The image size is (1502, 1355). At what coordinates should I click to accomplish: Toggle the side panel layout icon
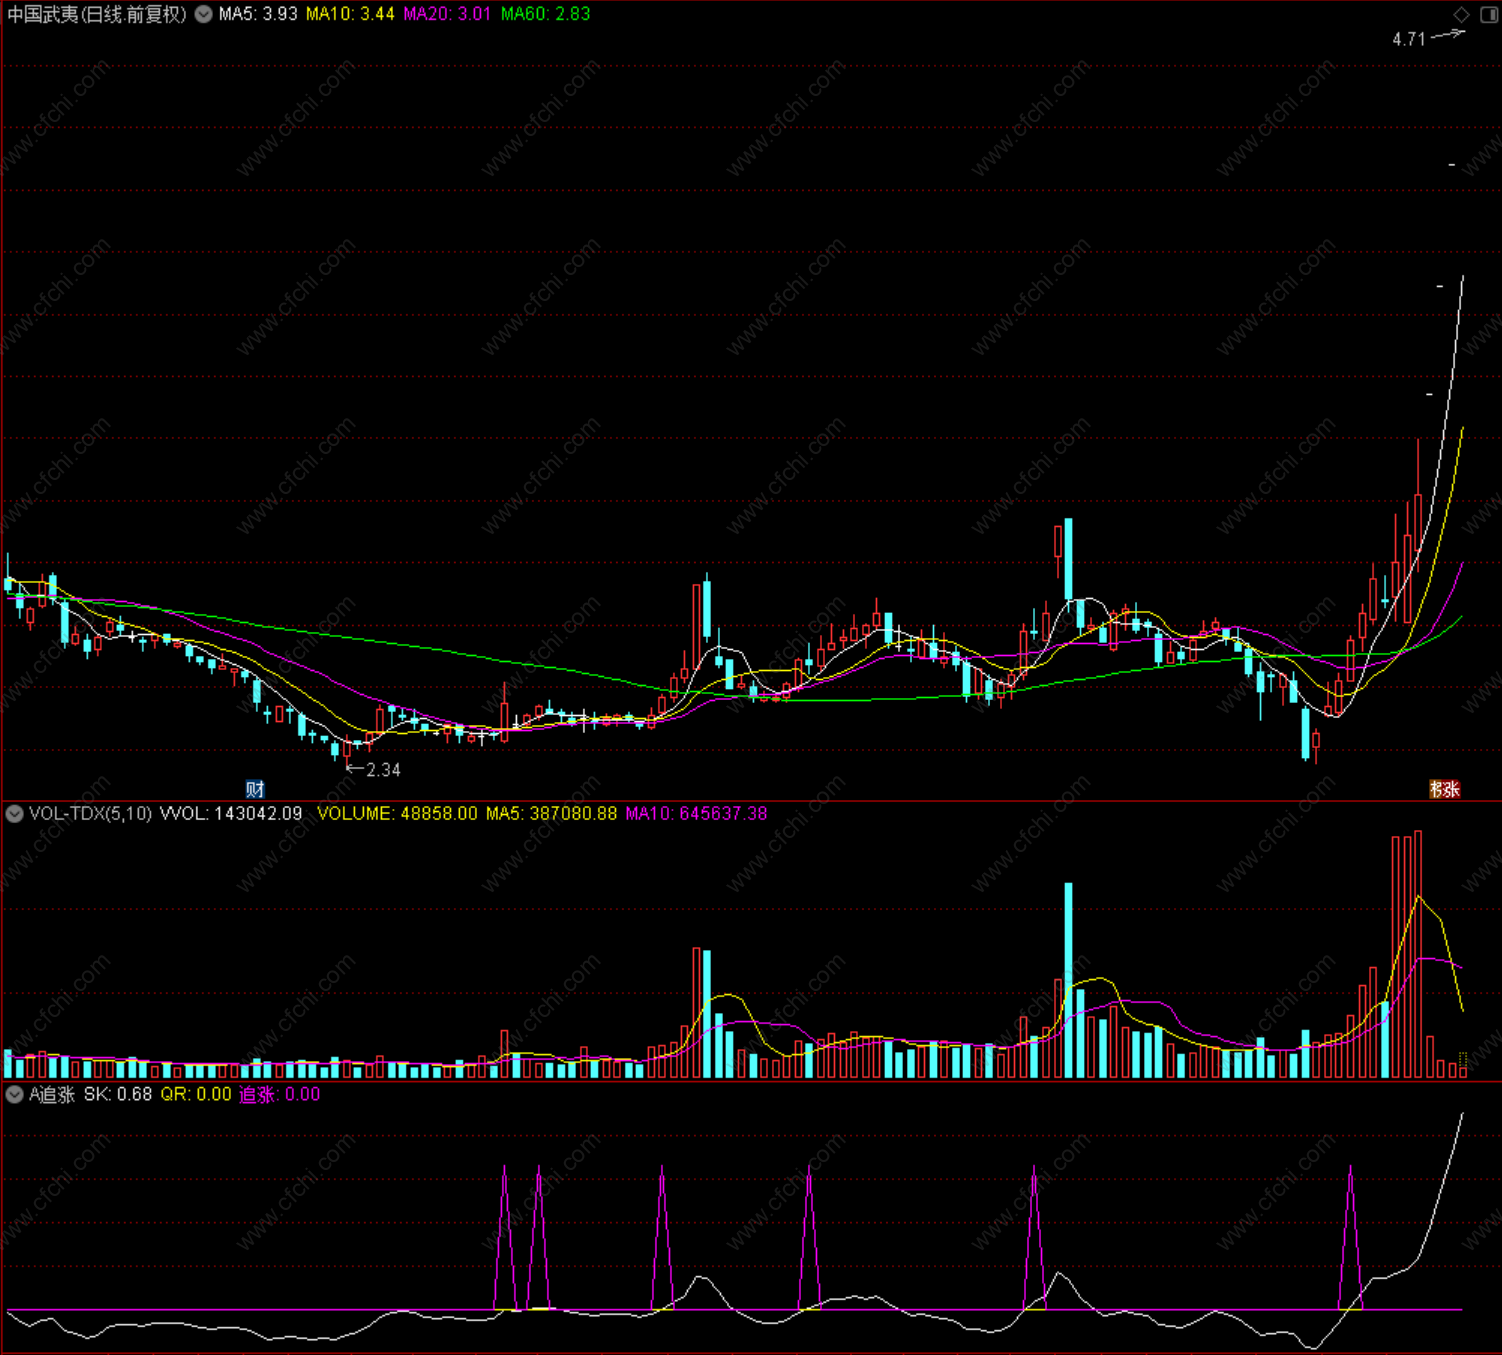(1488, 14)
